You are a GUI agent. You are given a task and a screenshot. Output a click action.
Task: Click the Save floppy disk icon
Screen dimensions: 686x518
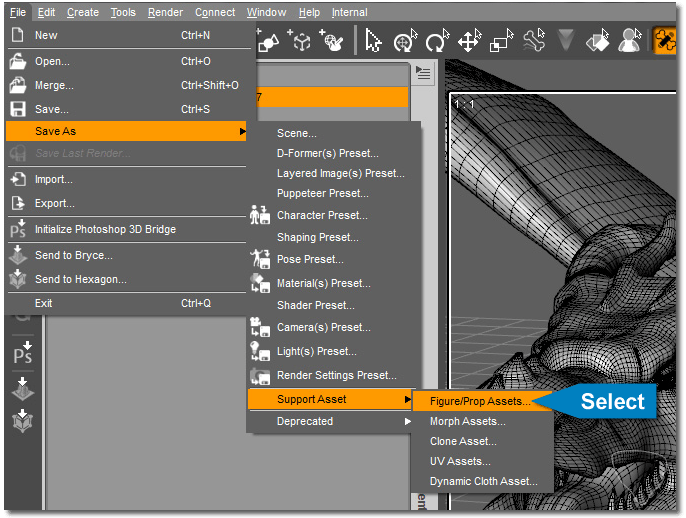click(18, 109)
